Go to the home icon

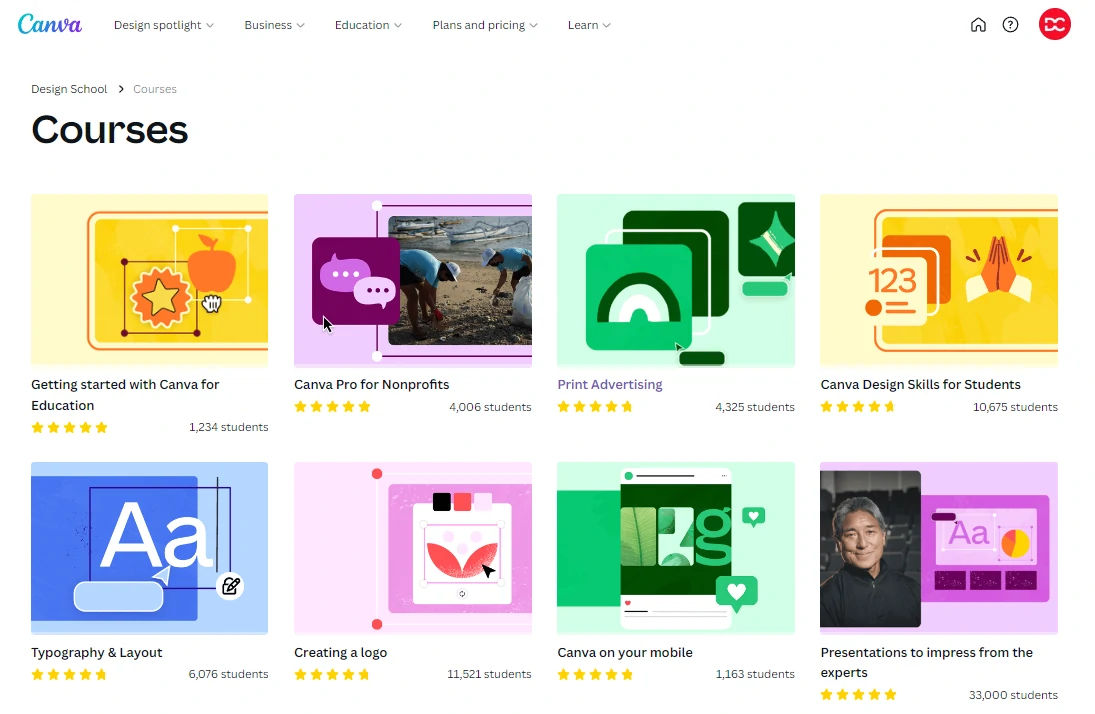coord(978,25)
